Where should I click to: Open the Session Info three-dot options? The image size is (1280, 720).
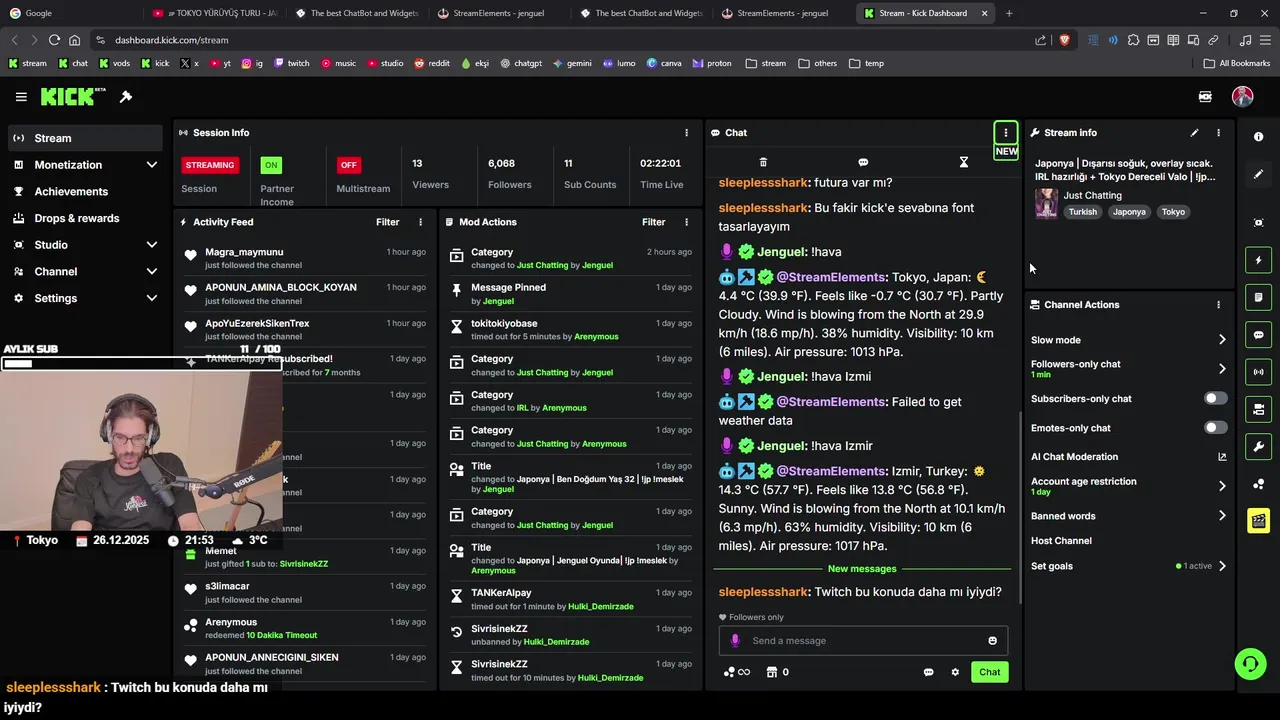[686, 132]
